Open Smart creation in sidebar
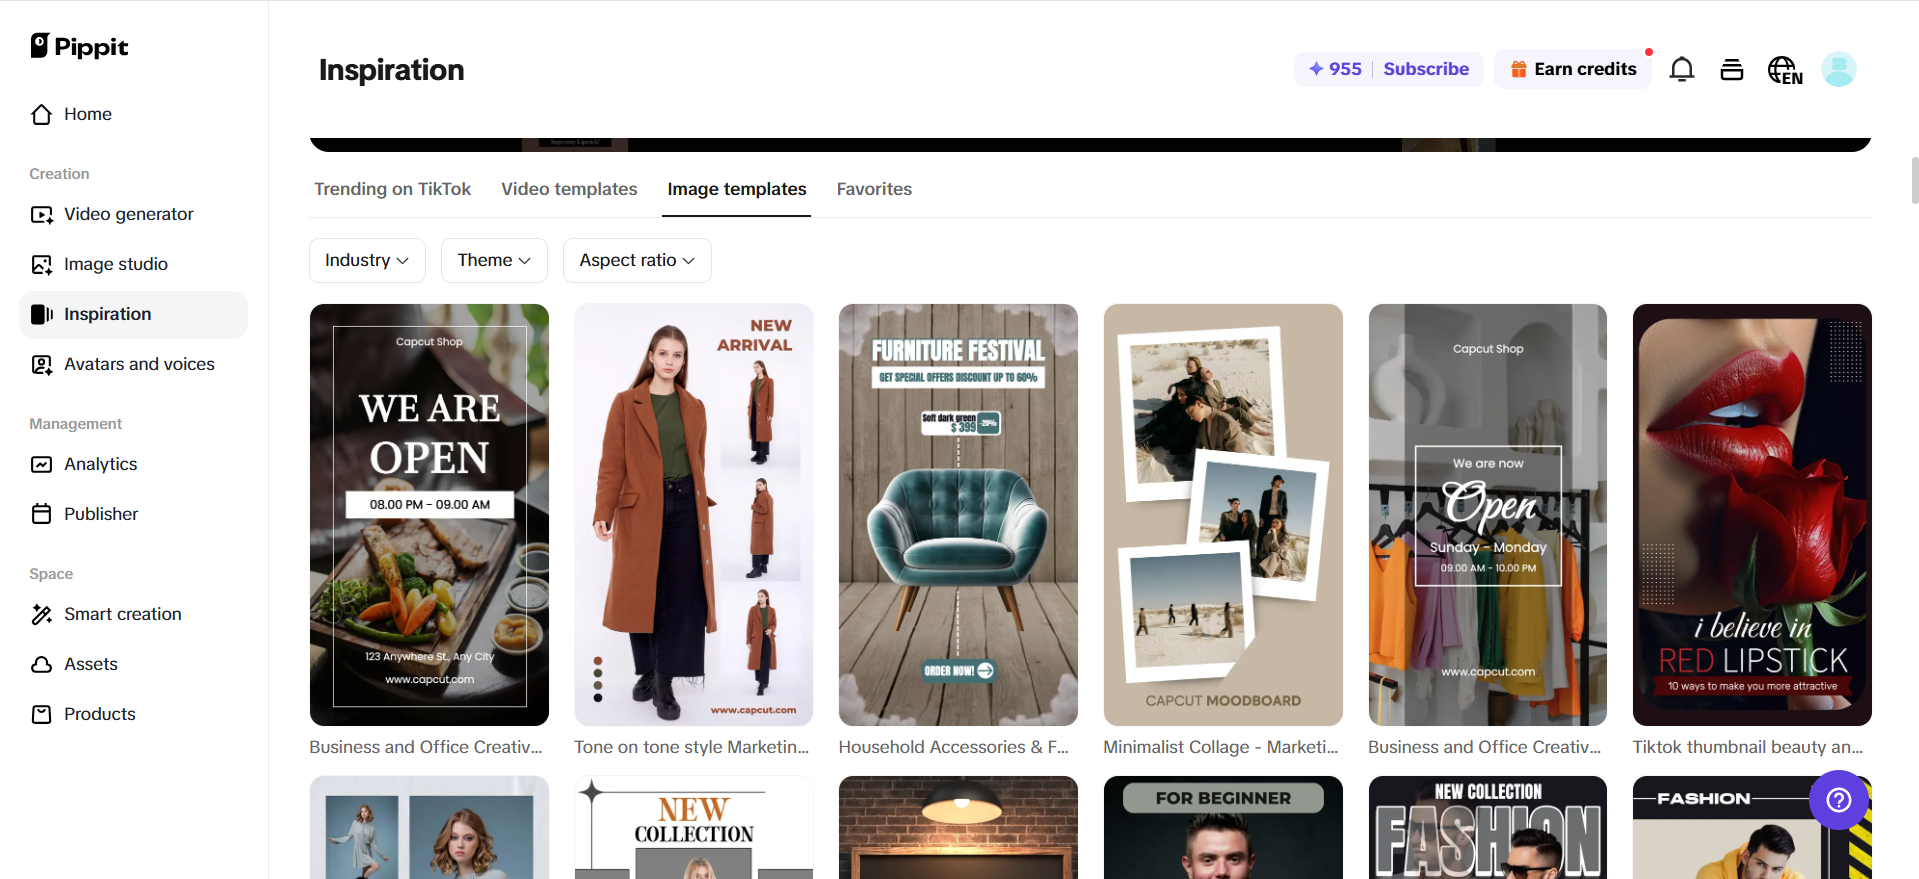The width and height of the screenshot is (1919, 879). click(x=122, y=614)
